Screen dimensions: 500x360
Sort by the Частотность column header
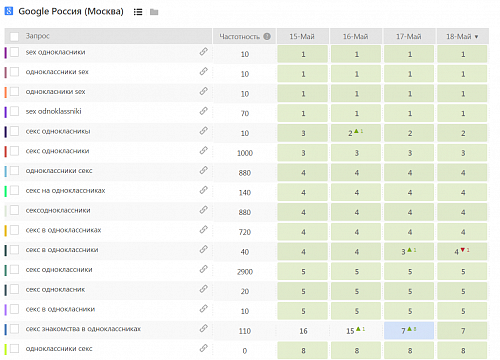click(239, 36)
